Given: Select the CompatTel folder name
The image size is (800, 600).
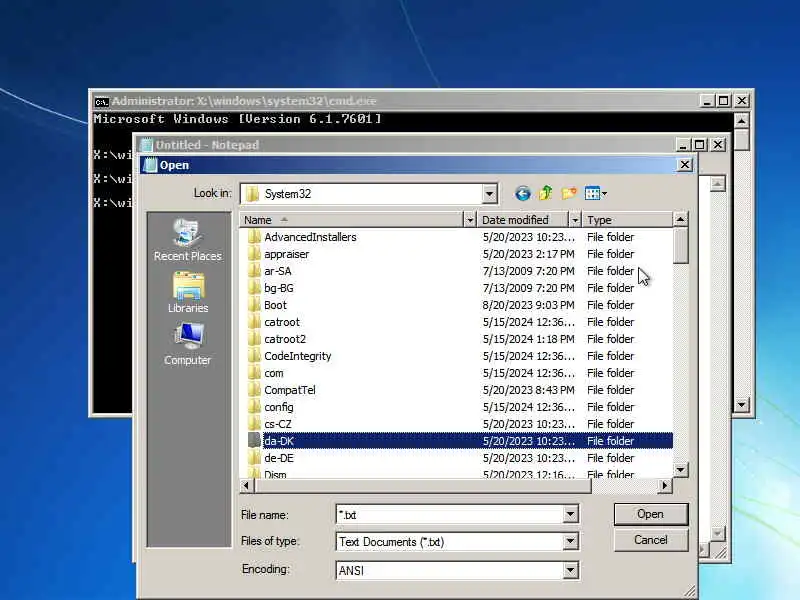Looking at the screenshot, I should pyautogui.click(x=290, y=390).
